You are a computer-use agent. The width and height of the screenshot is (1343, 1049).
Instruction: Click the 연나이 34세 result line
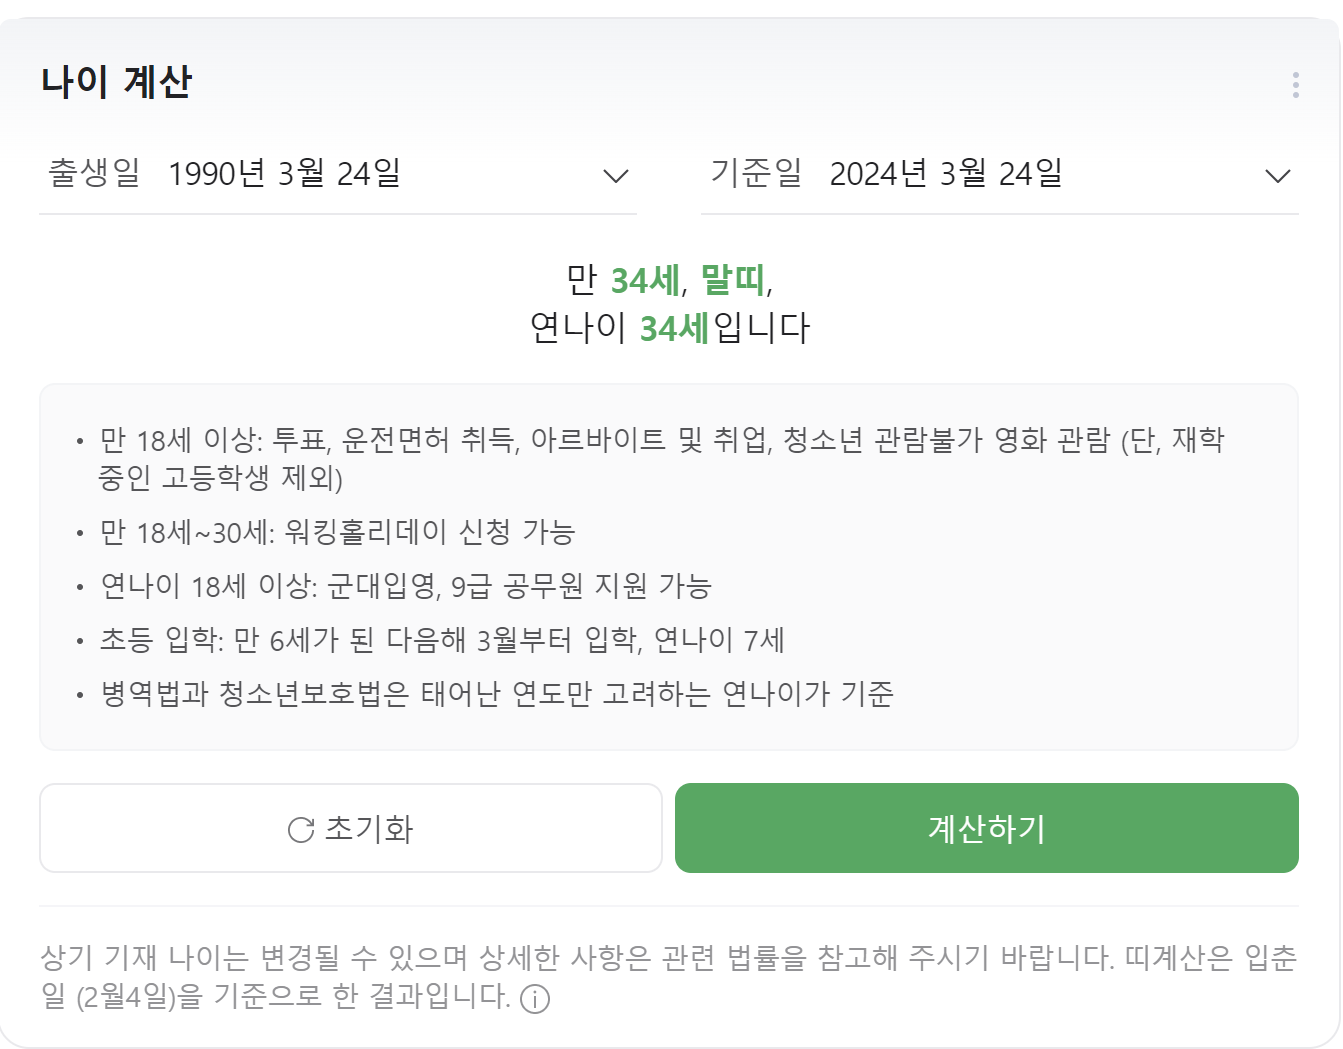670,328
